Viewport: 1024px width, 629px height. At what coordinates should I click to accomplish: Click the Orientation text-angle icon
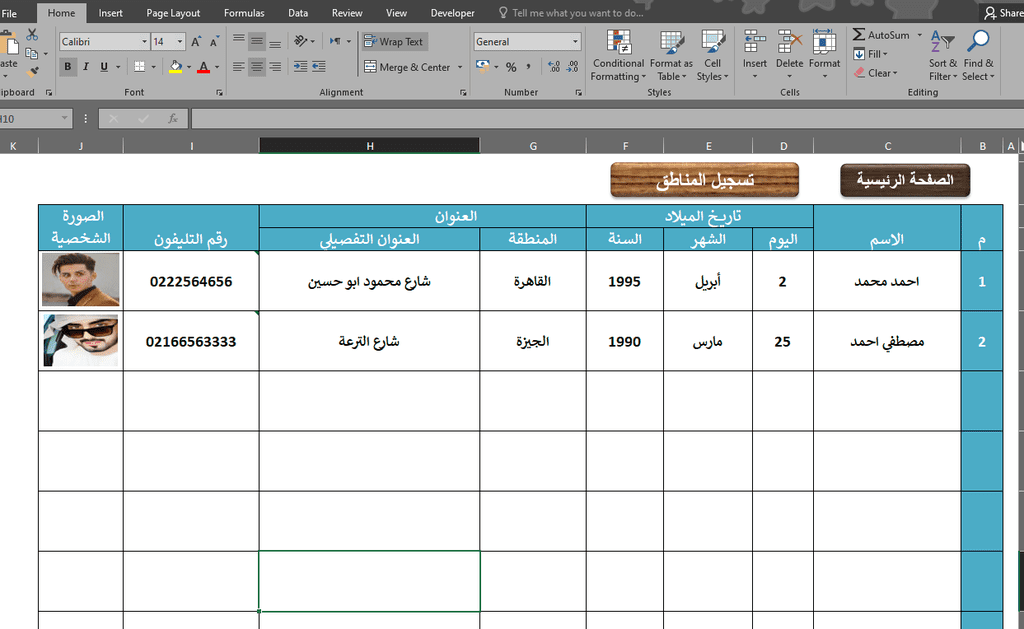(x=300, y=41)
